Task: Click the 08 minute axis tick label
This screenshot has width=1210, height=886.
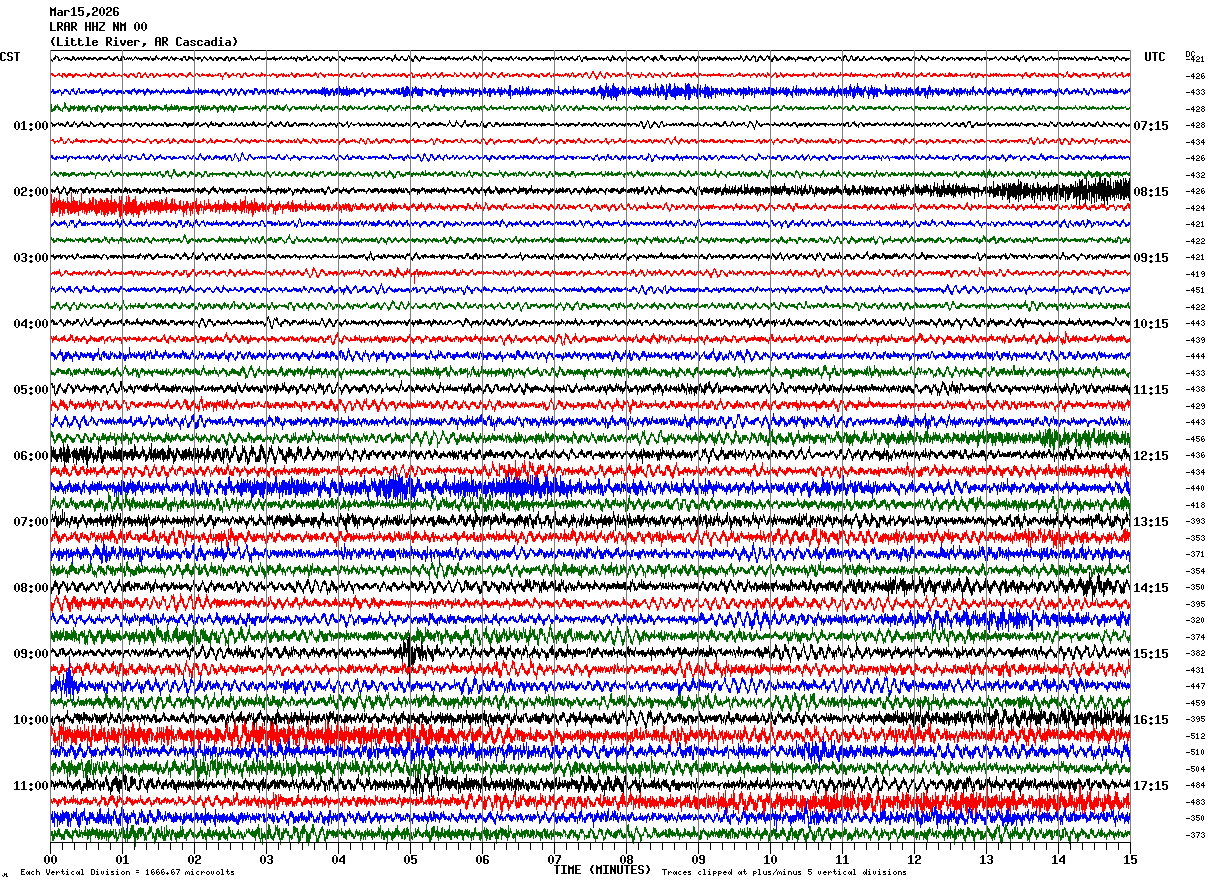Action: point(627,859)
